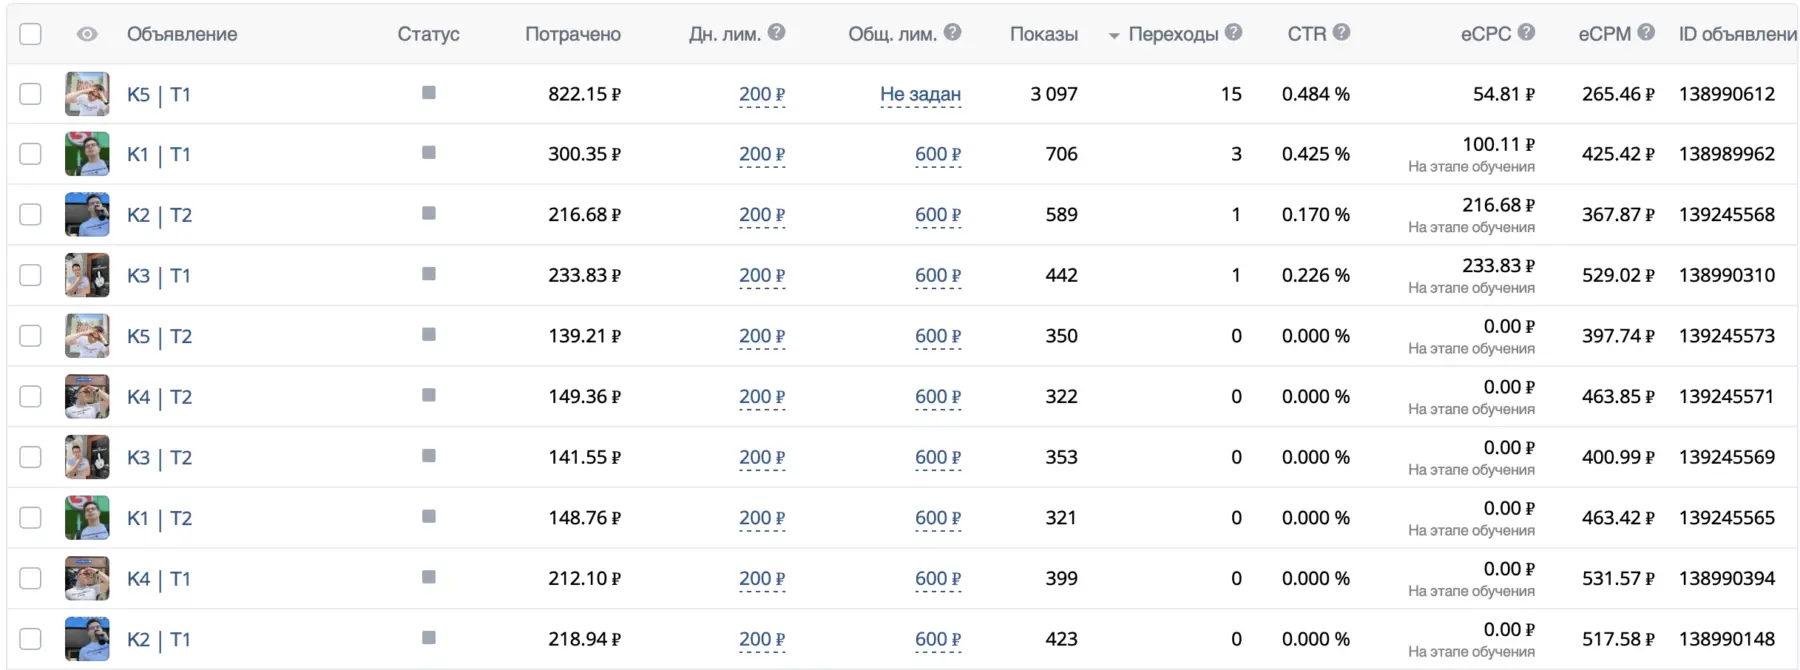Click status square icon for K5 | T1

[429, 93]
